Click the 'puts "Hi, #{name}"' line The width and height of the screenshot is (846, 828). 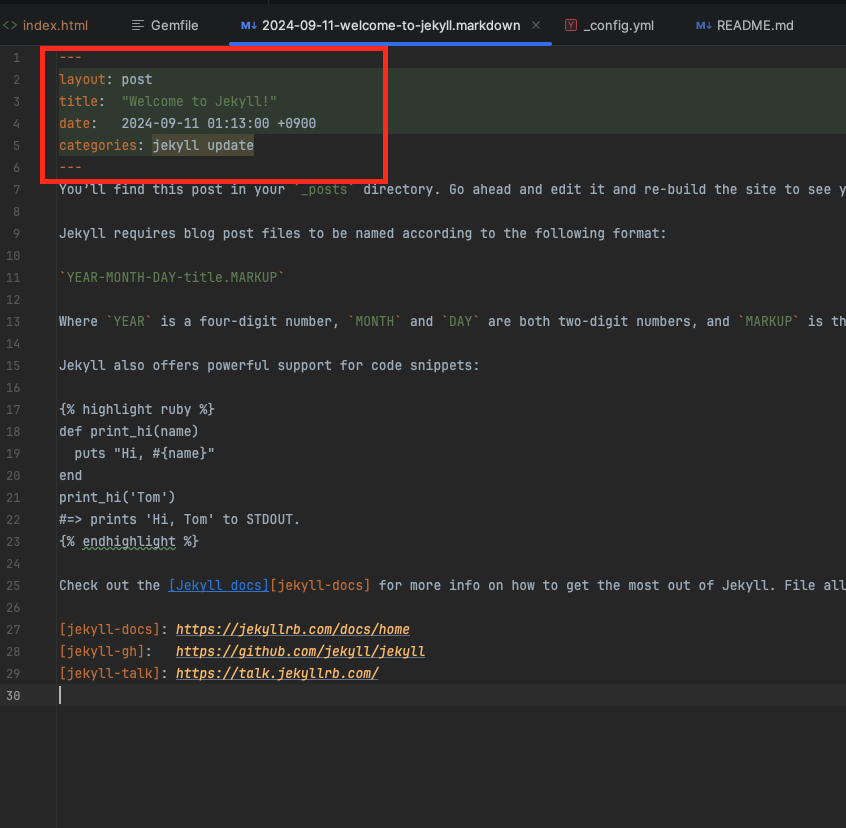coord(144,453)
